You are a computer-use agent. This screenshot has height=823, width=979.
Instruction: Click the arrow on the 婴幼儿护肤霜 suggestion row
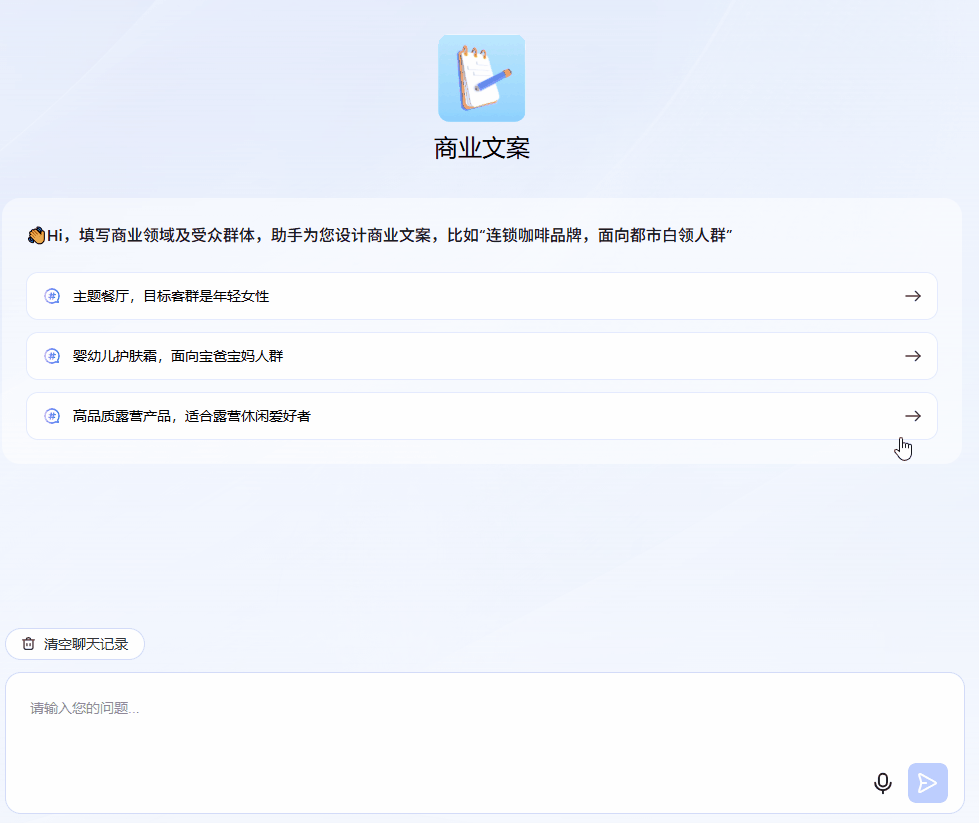912,356
